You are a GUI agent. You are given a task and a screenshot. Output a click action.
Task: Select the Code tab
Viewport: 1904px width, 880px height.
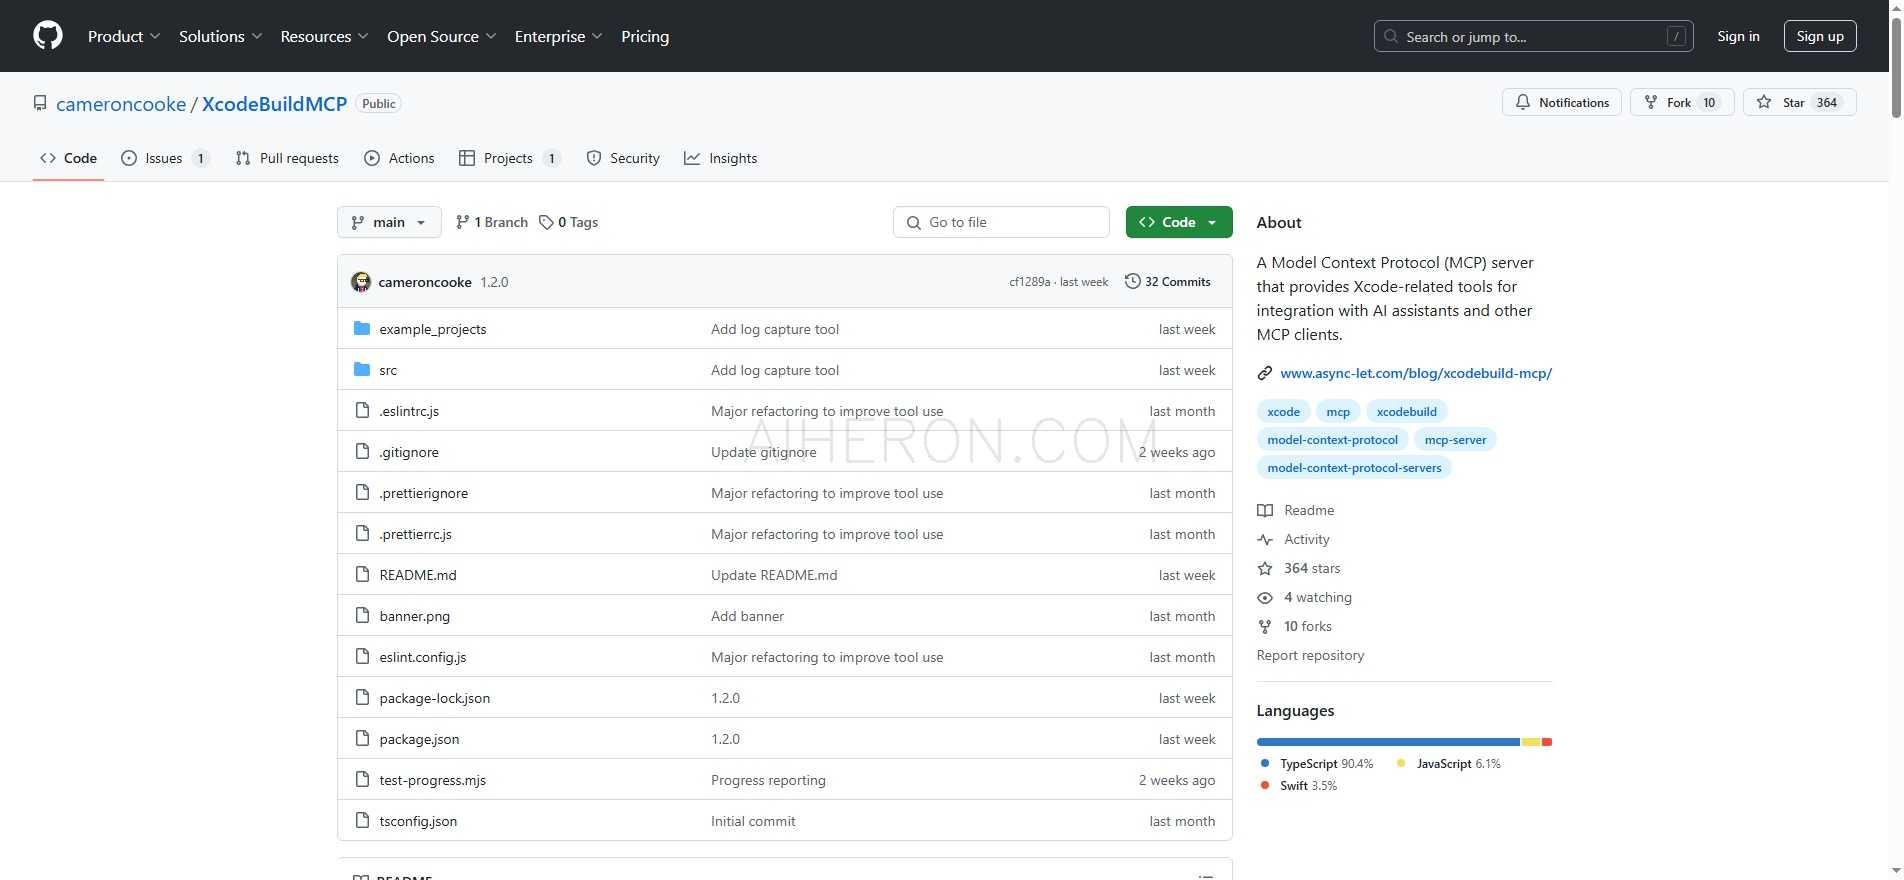pos(68,158)
